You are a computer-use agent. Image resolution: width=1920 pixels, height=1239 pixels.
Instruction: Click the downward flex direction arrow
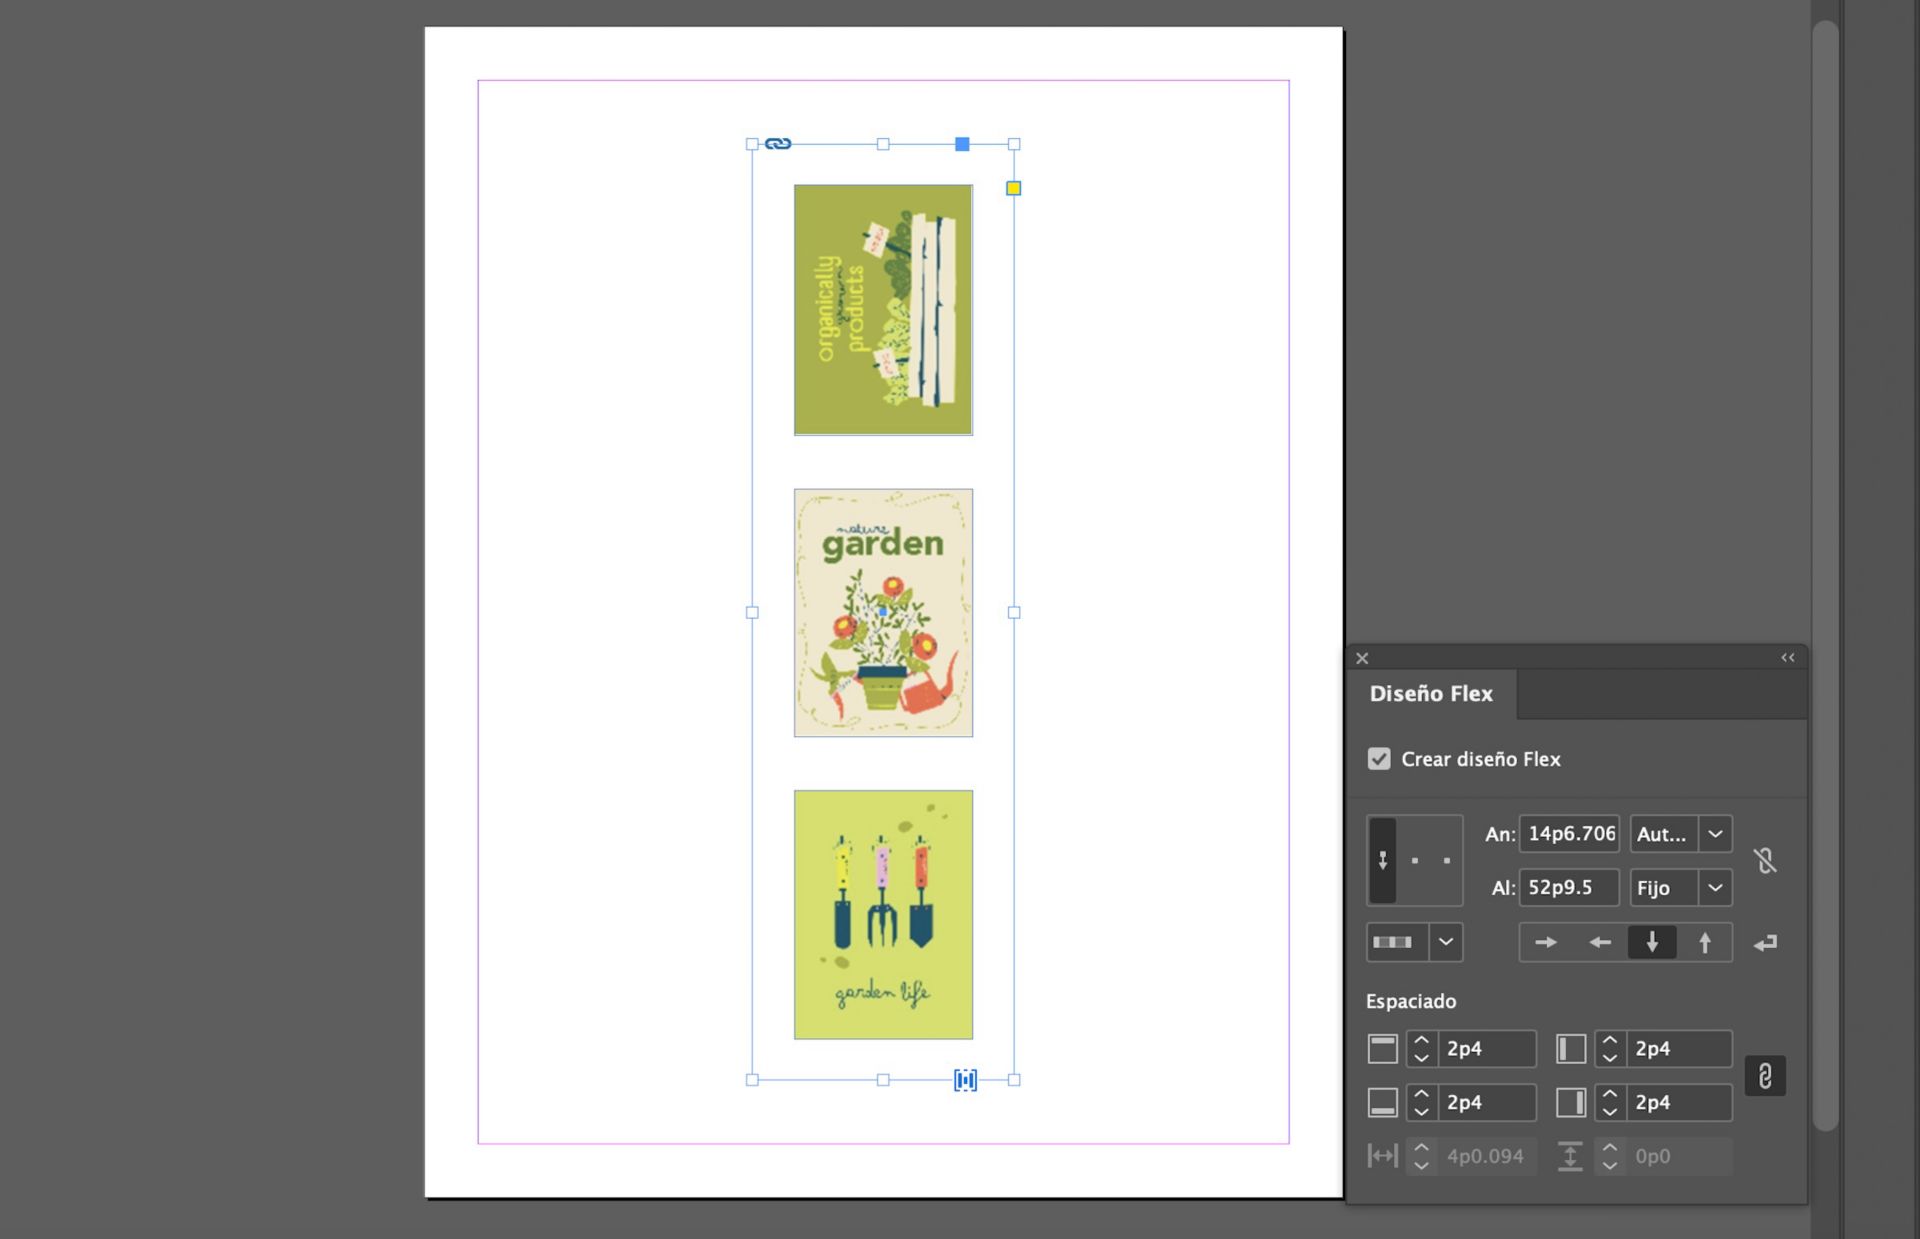click(1652, 941)
